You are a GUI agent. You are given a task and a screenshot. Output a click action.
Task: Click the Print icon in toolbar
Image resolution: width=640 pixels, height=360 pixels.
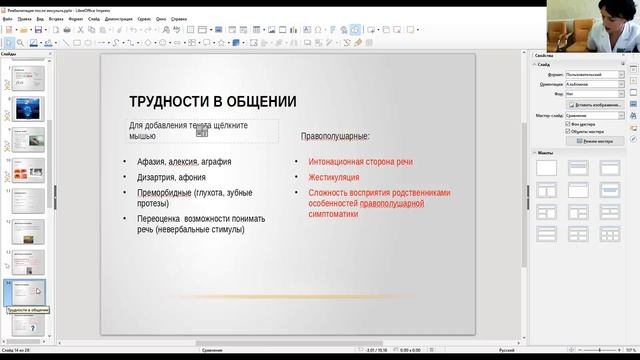click(x=67, y=30)
